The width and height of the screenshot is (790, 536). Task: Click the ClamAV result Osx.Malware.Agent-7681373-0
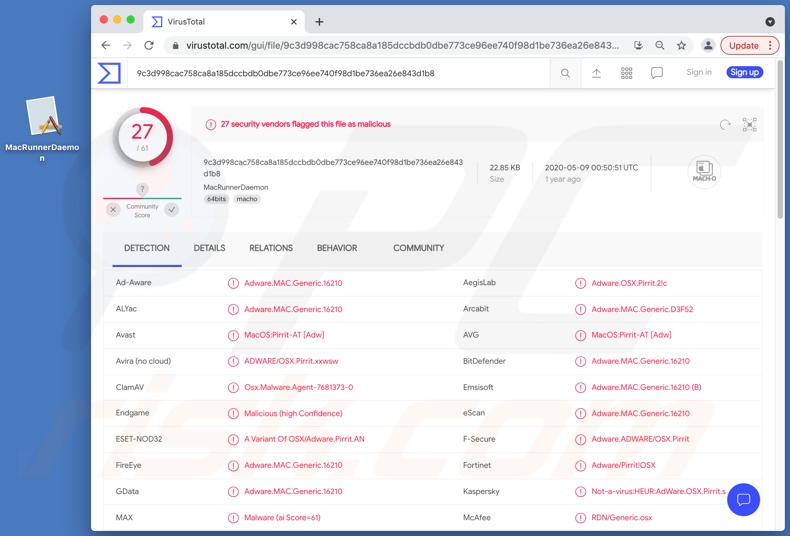(x=298, y=387)
